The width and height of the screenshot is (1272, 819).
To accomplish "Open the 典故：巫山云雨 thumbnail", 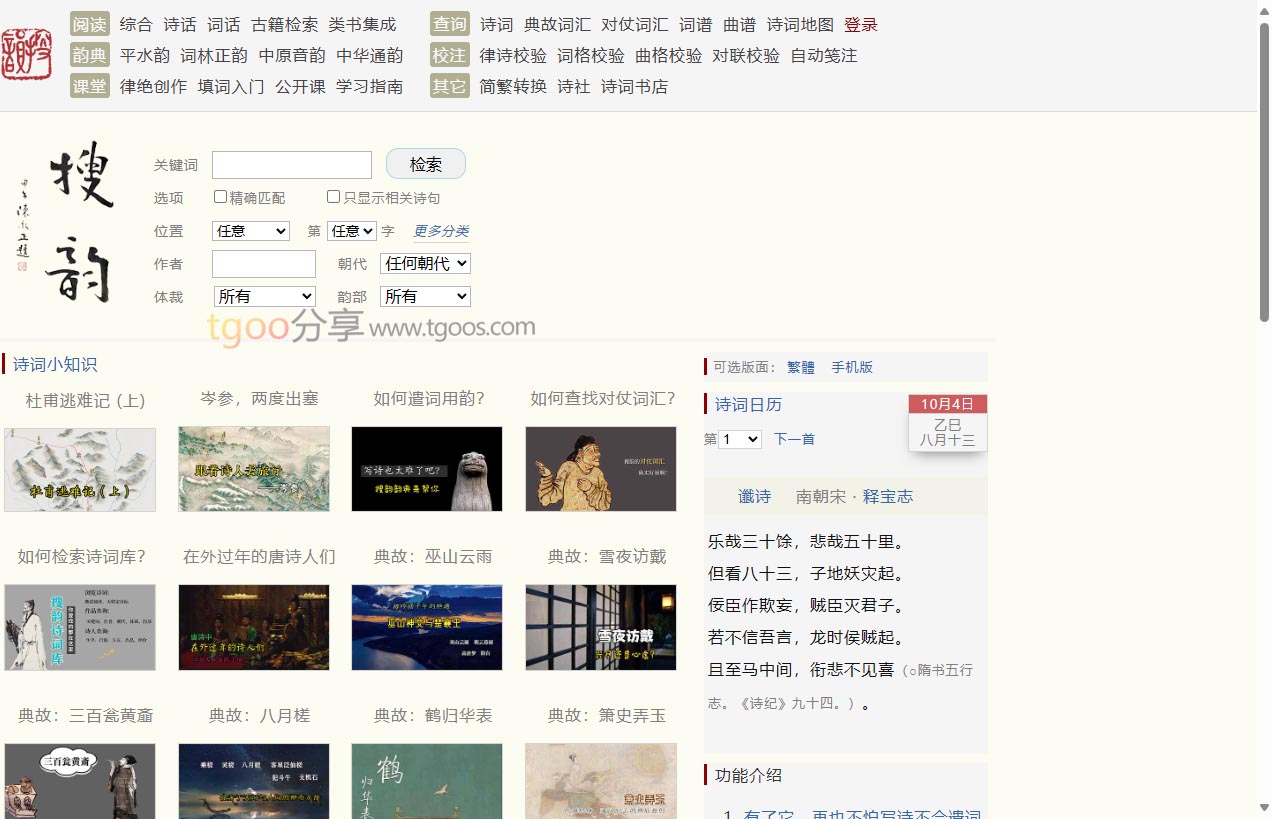I will (427, 627).
